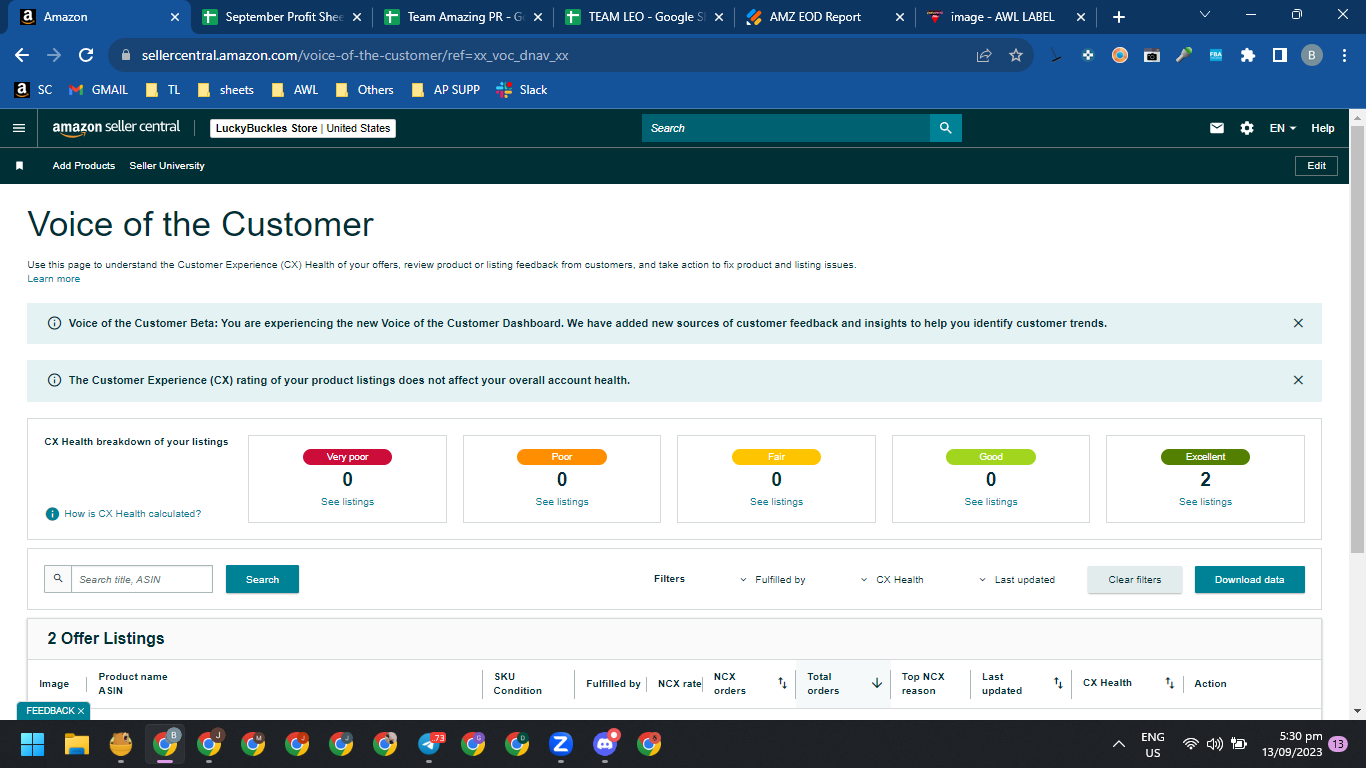Open the CX Health filter dropdown
Viewport: 1366px width, 768px height.
(x=892, y=580)
